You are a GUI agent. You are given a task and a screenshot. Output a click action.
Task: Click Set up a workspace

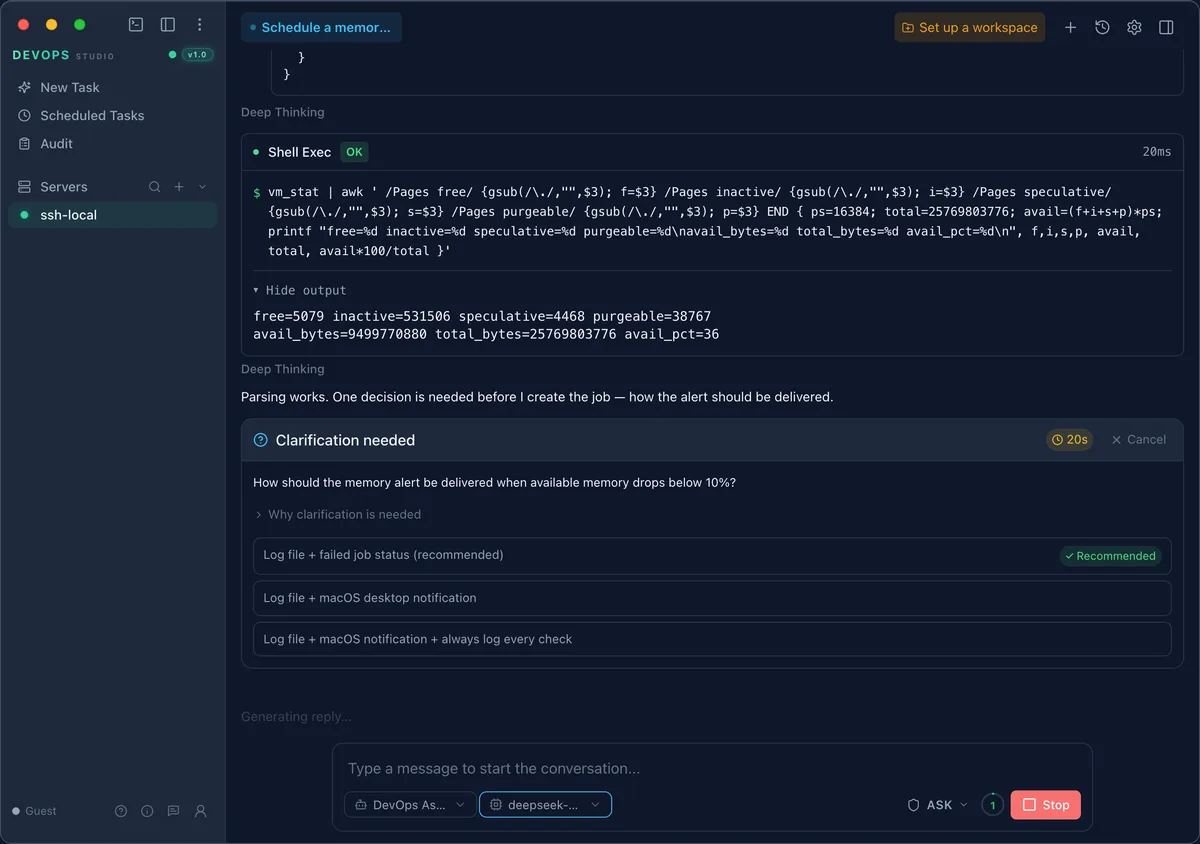click(x=969, y=27)
